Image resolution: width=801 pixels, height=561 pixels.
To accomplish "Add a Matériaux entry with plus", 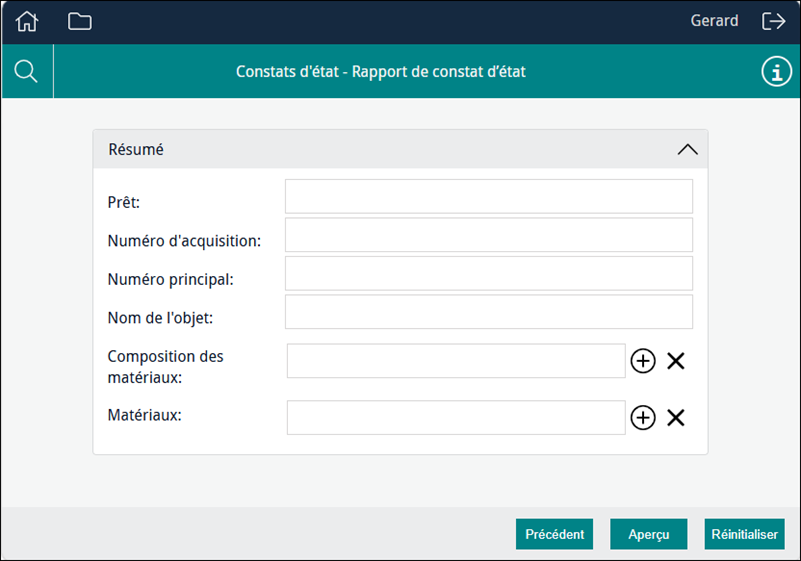I will point(643,418).
